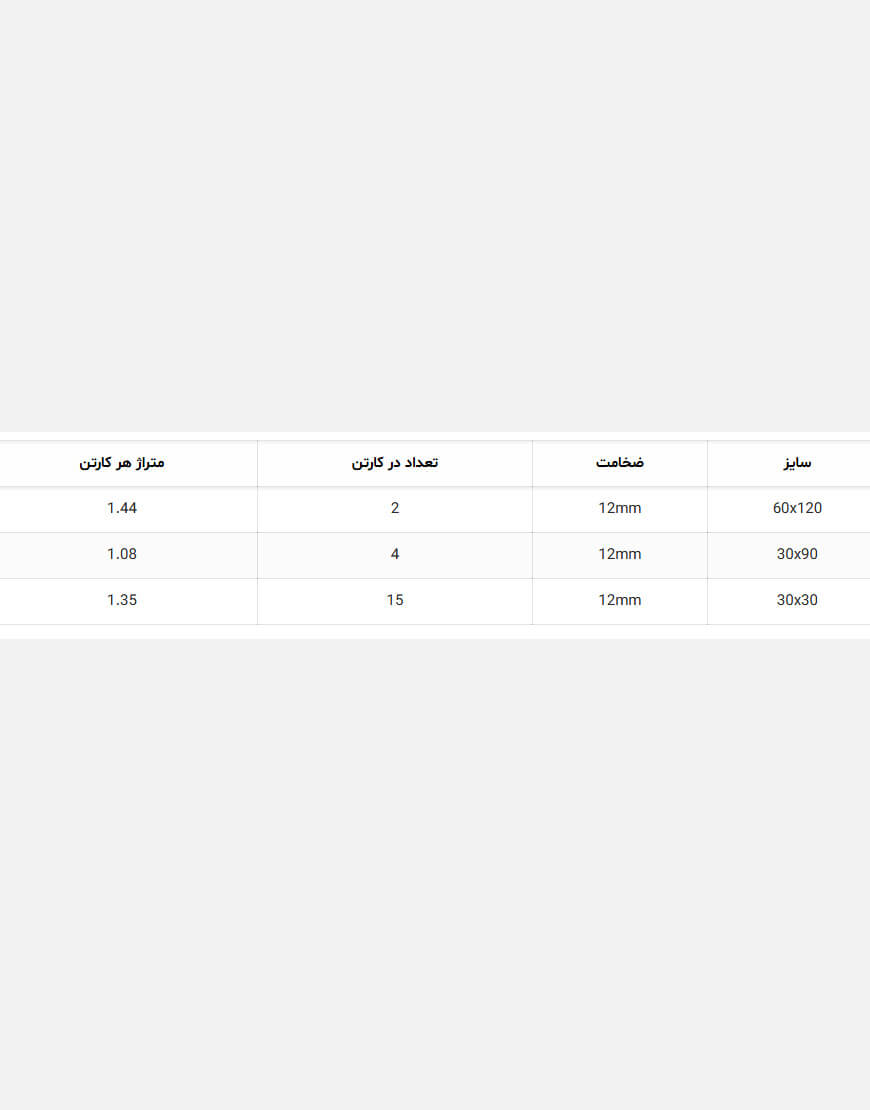The height and width of the screenshot is (1110, 870).
Task: Click the سایز column header
Action: point(796,463)
